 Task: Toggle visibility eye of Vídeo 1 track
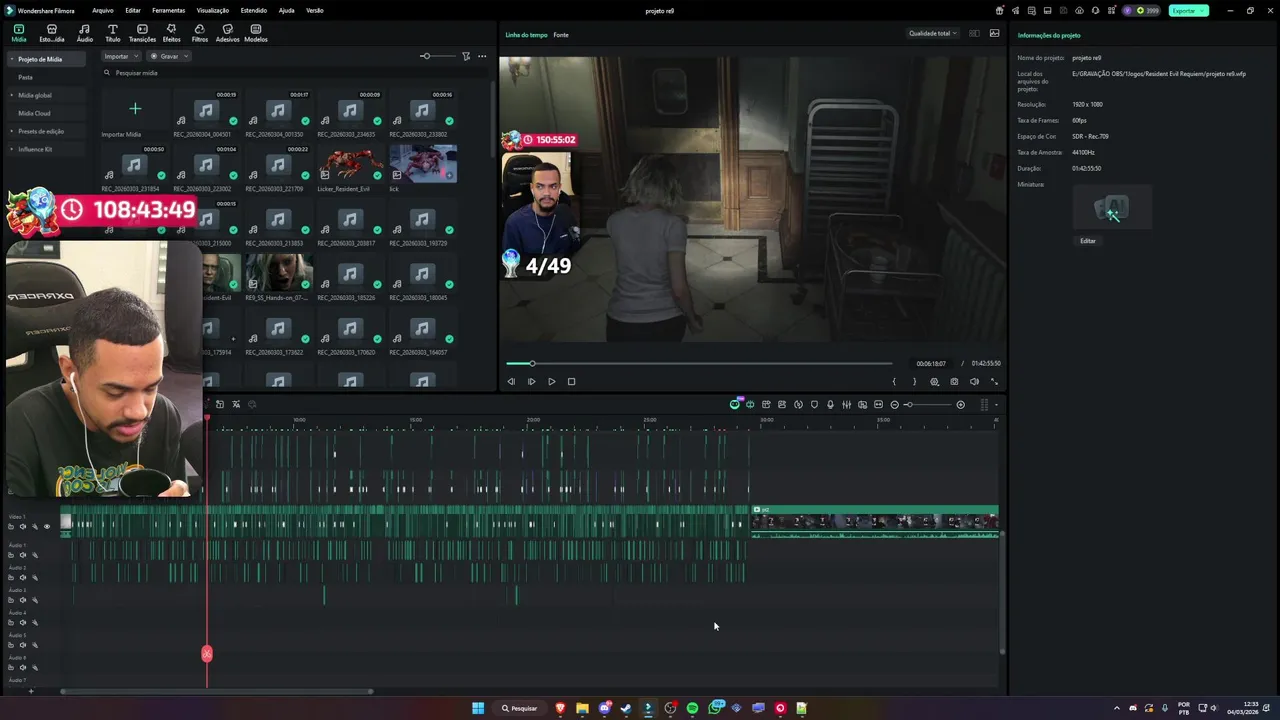[46, 527]
